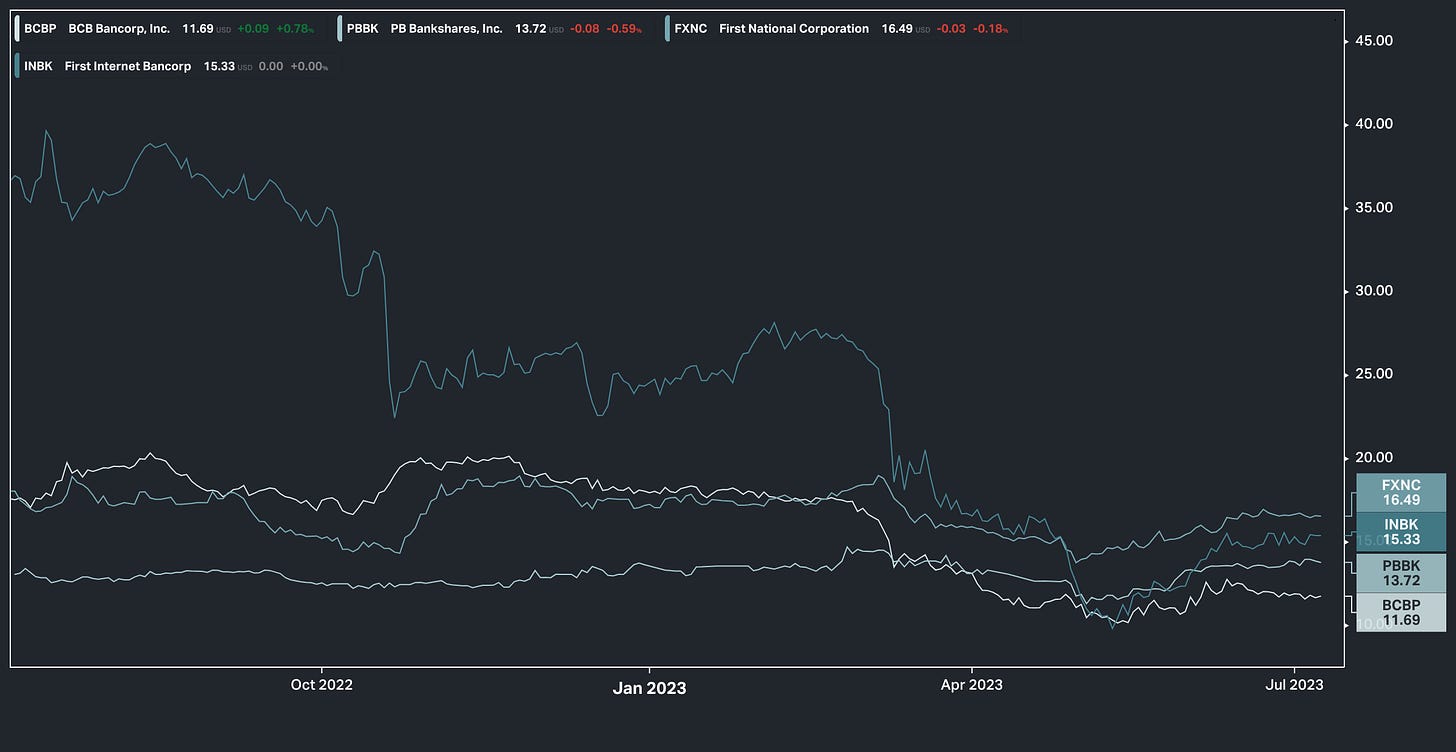Click PBBK price value 13.72 in legend
The width and height of the screenshot is (1456, 752).
tap(531, 29)
